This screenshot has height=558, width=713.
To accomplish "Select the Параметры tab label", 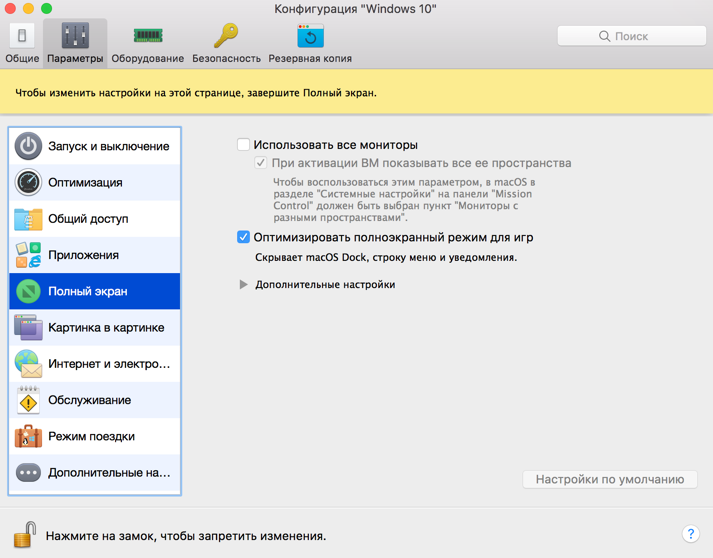I will tap(75, 59).
